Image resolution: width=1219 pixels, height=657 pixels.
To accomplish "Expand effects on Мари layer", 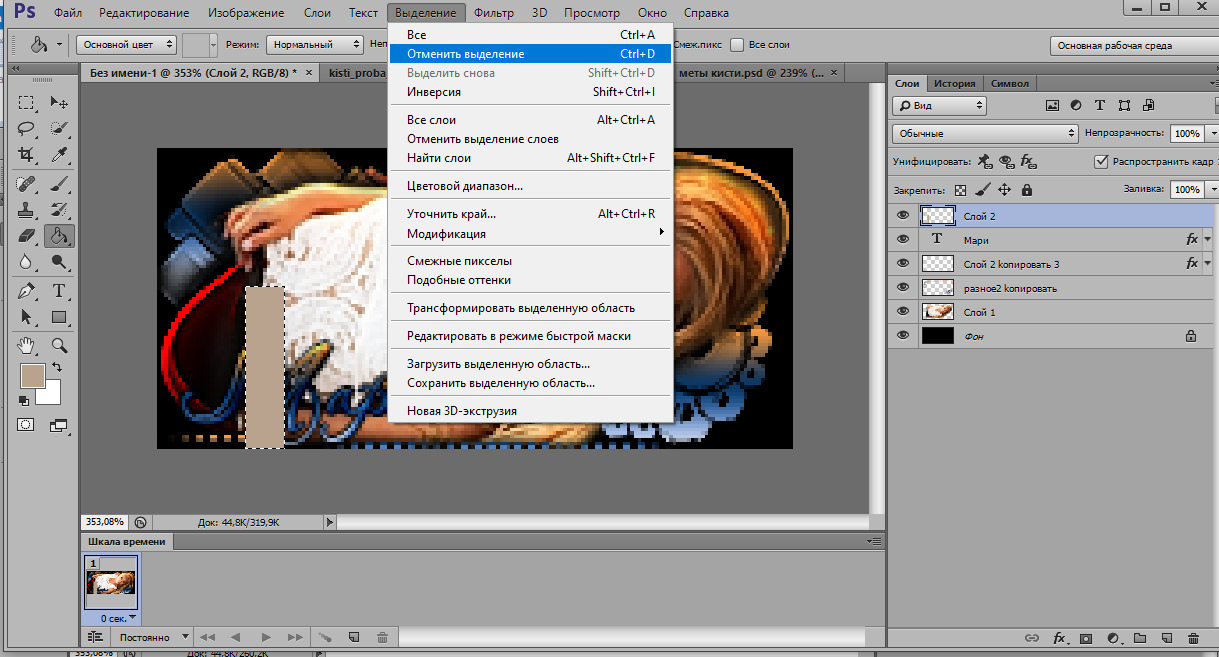I will (x=1208, y=240).
